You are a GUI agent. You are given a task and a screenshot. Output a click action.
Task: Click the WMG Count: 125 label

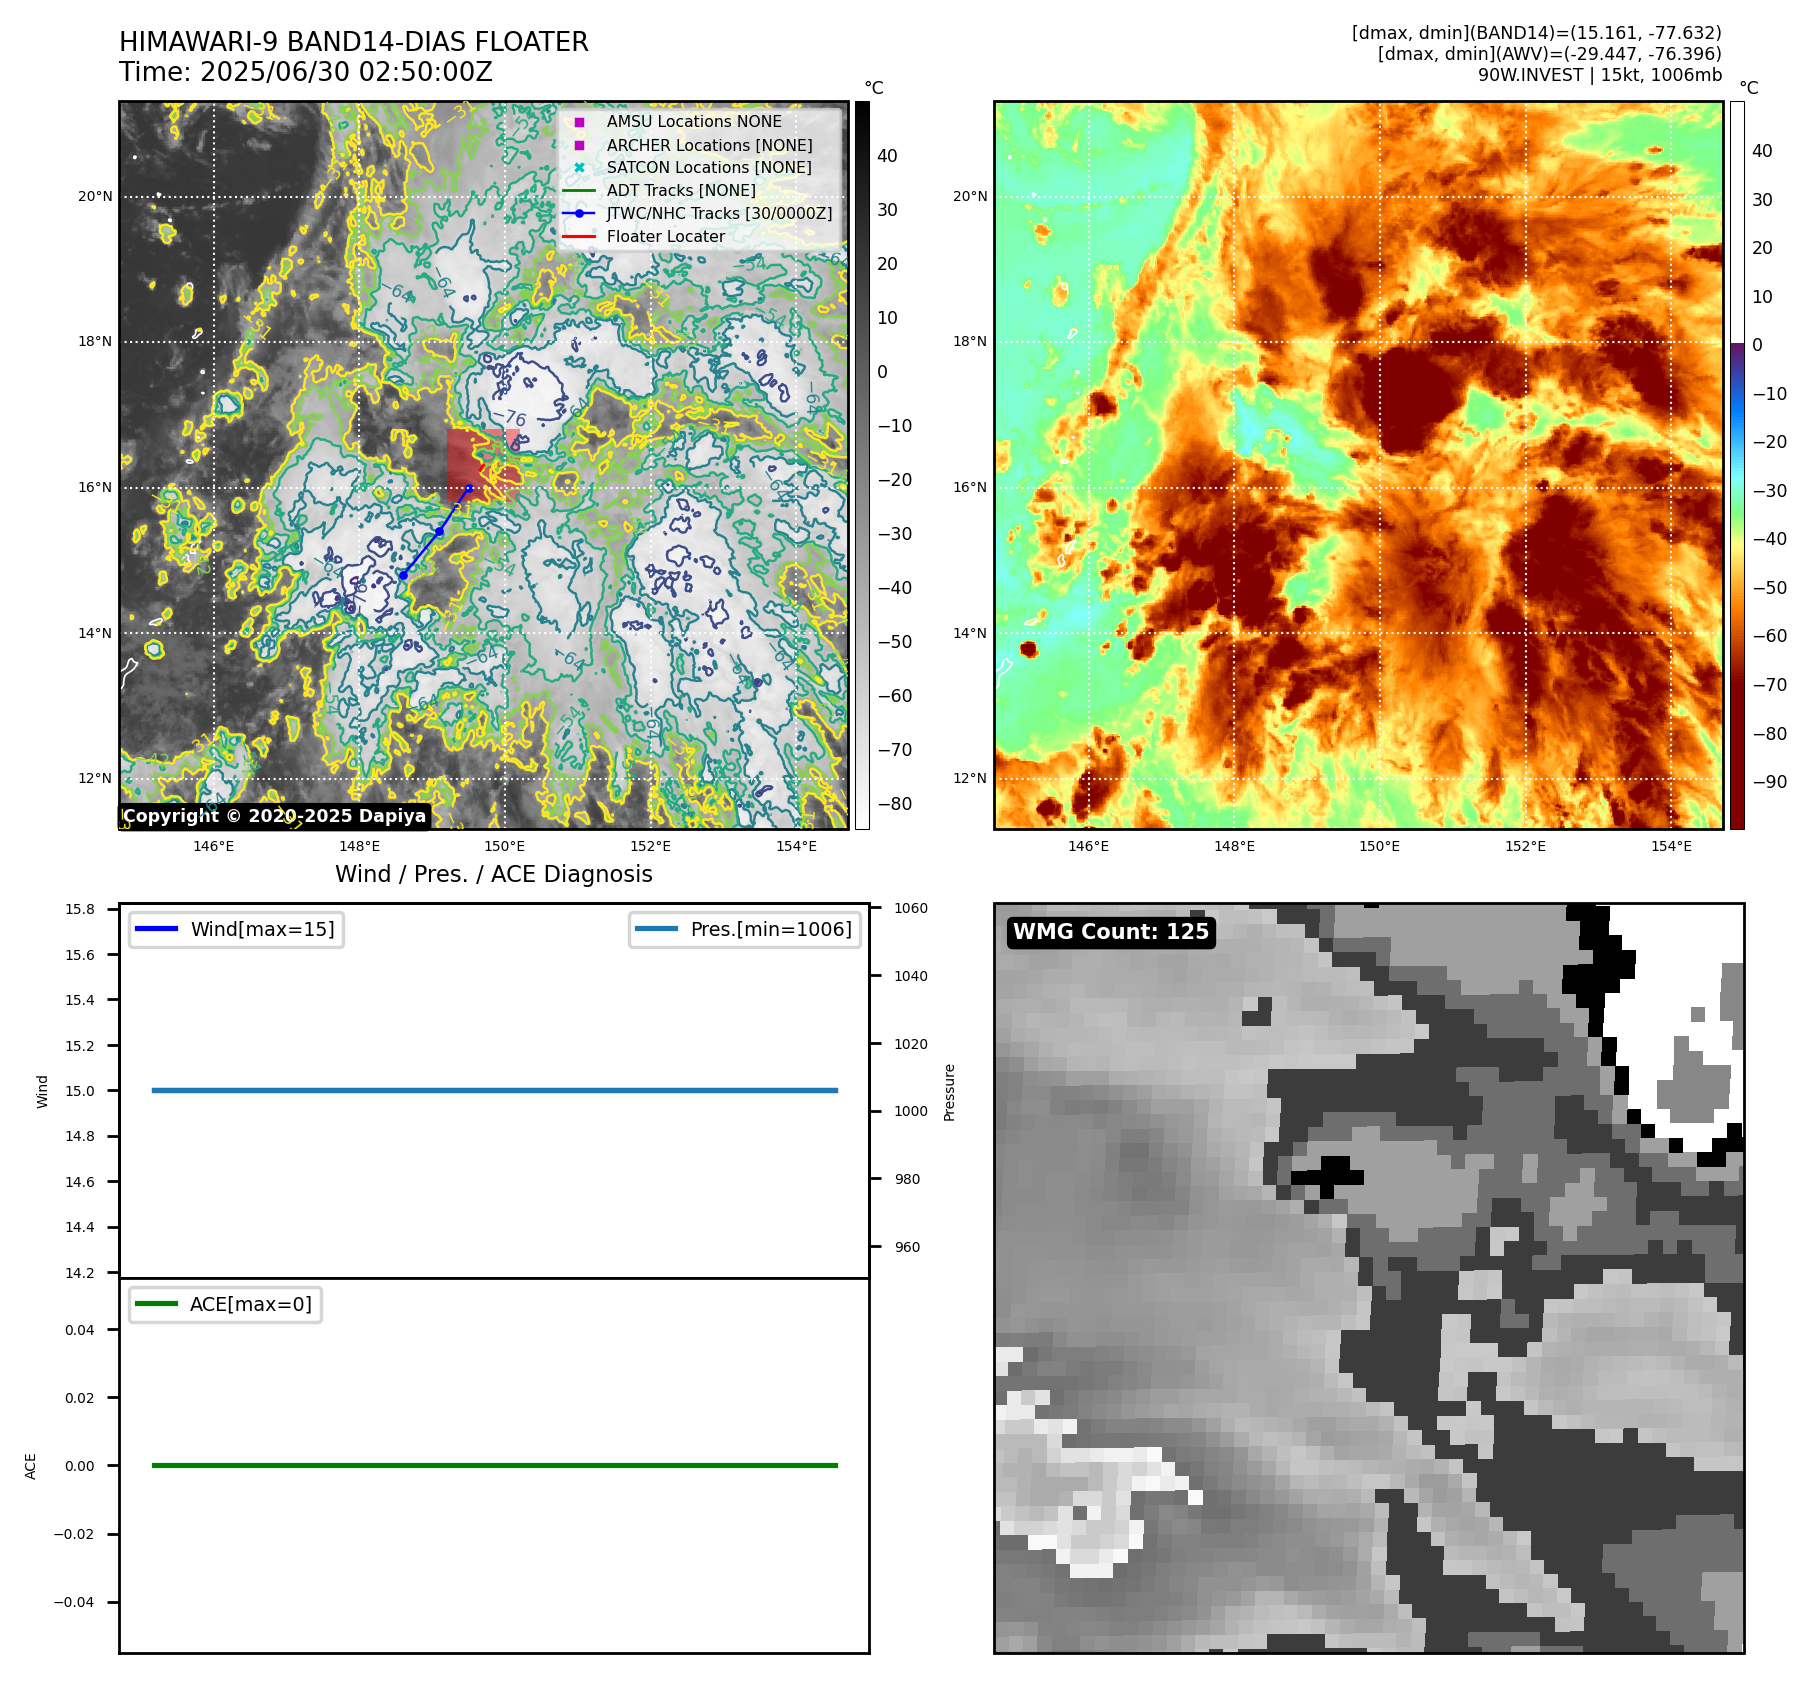pos(1111,932)
